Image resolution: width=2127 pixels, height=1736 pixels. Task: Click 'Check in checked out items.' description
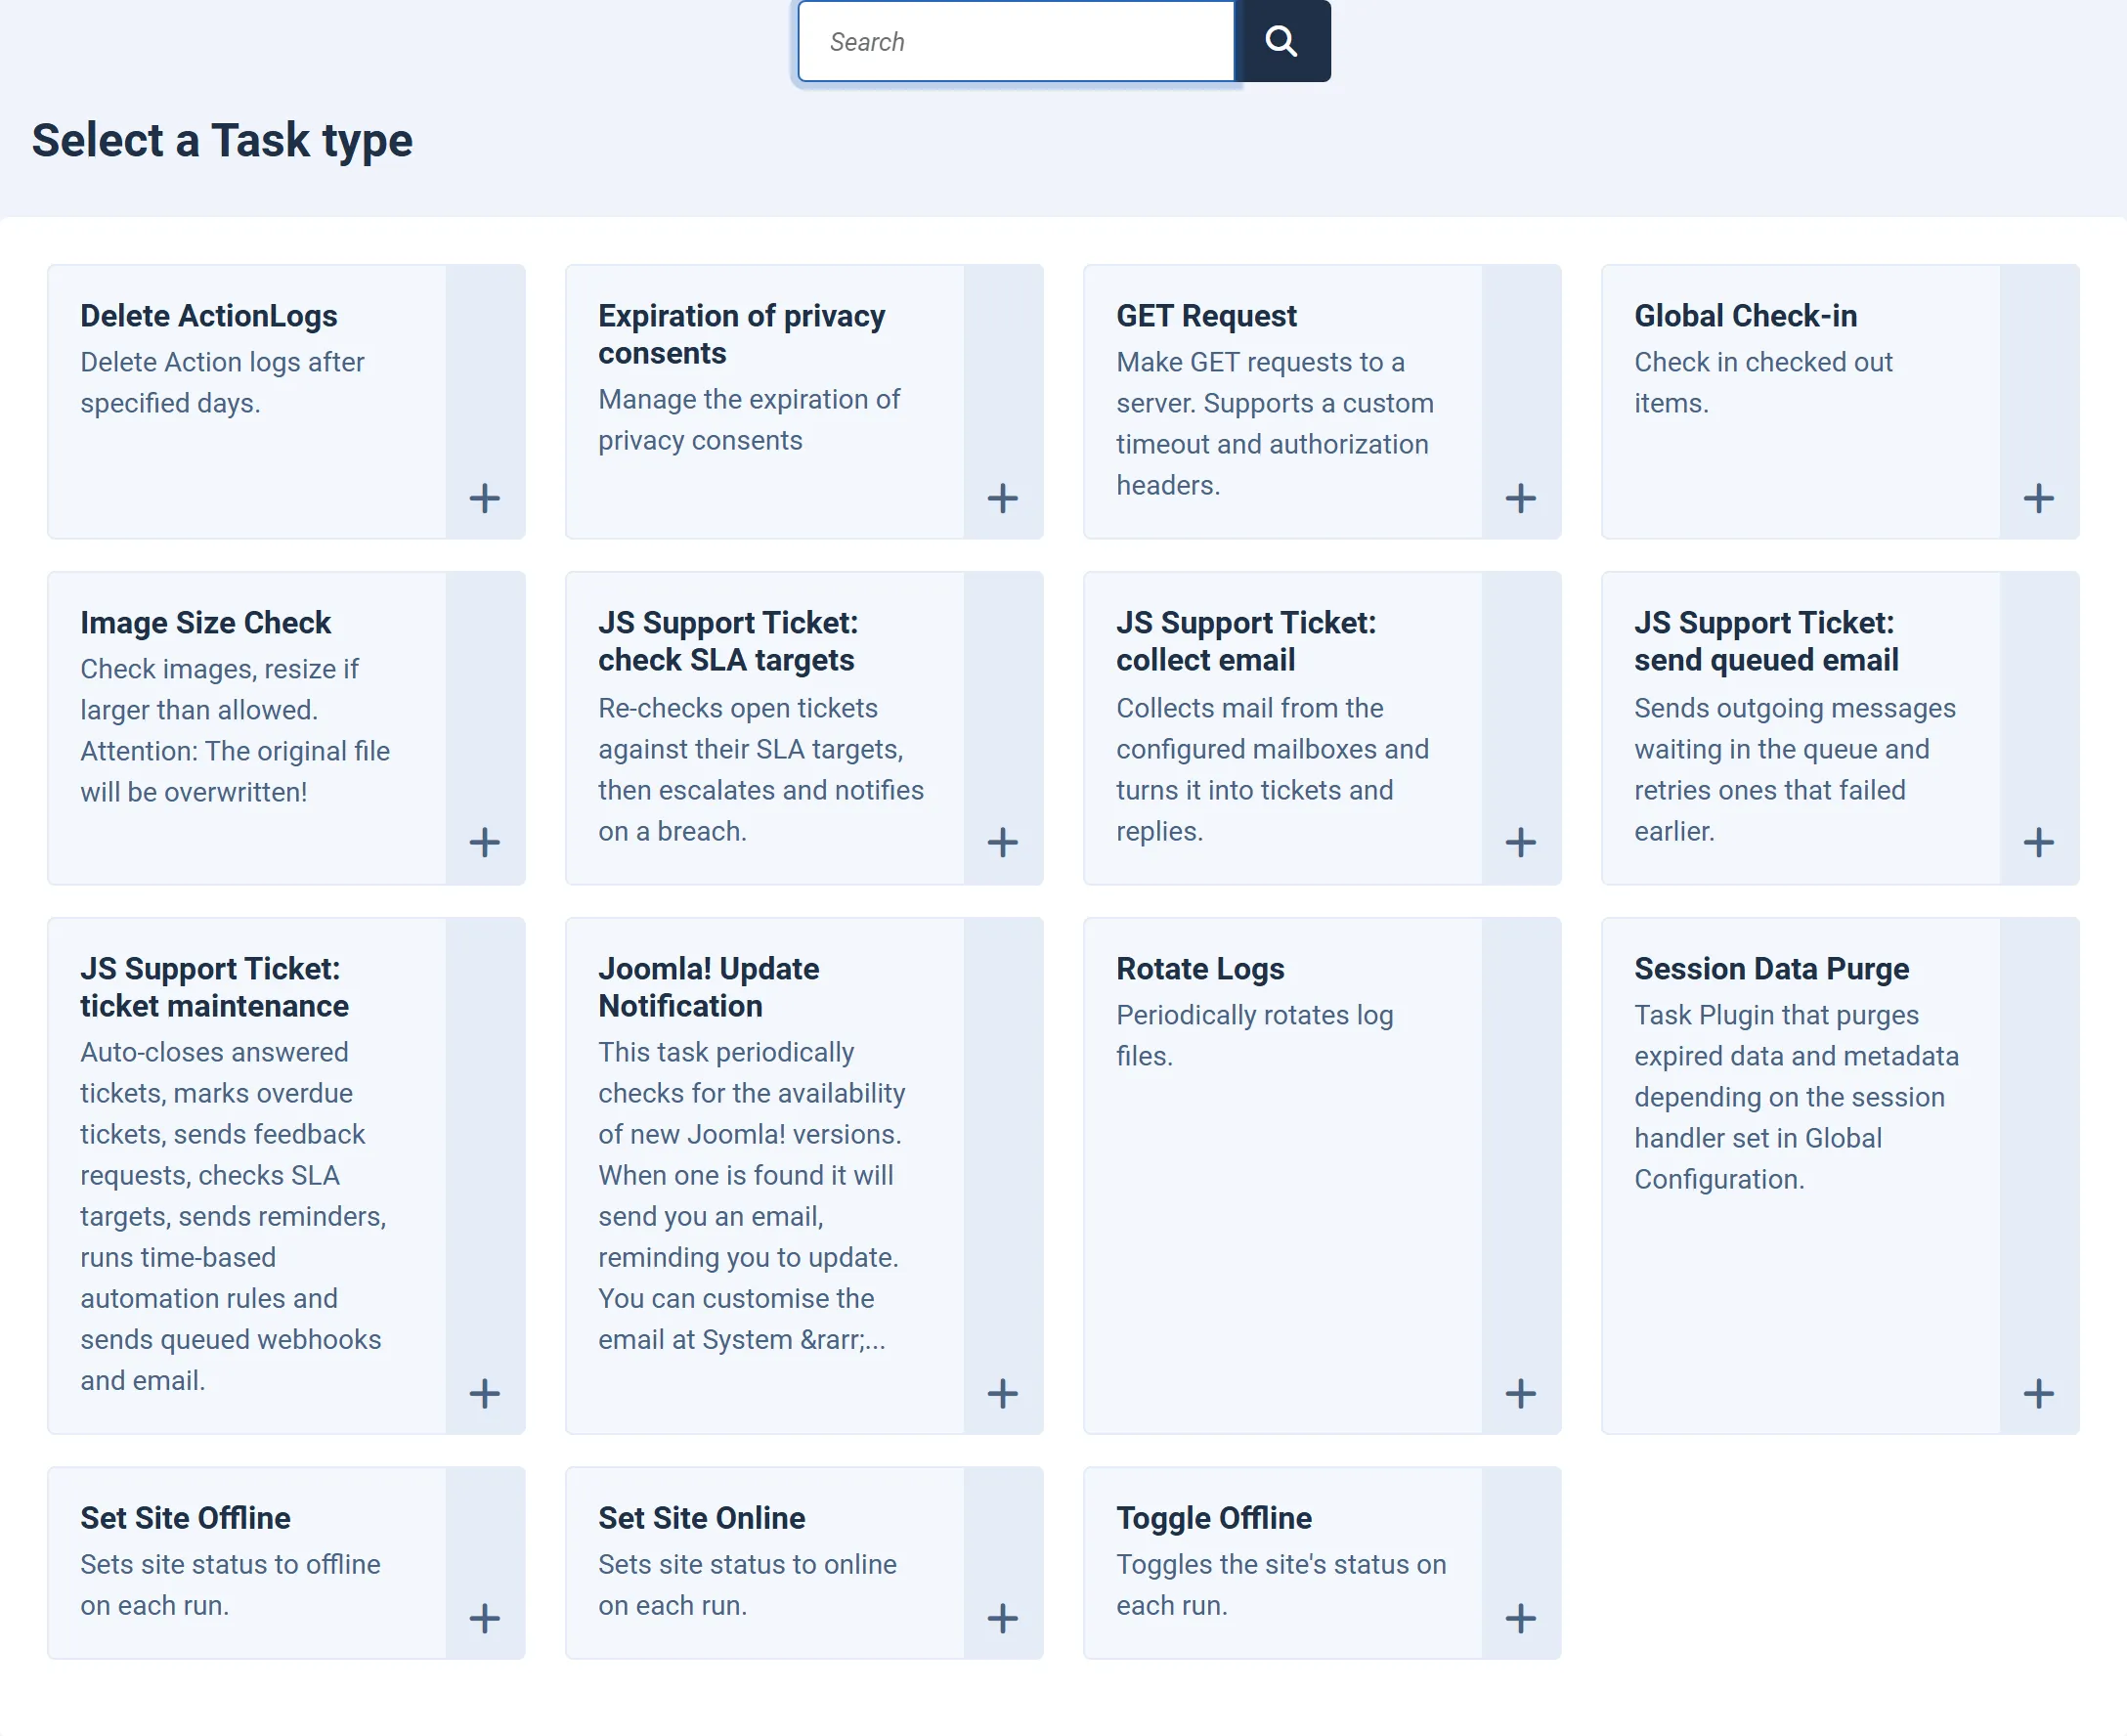(1763, 382)
